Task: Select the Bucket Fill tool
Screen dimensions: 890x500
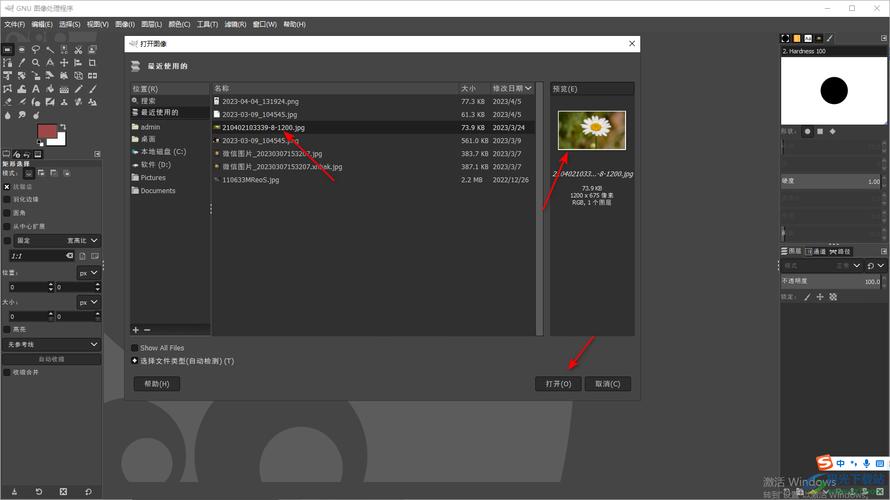Action: point(50,89)
